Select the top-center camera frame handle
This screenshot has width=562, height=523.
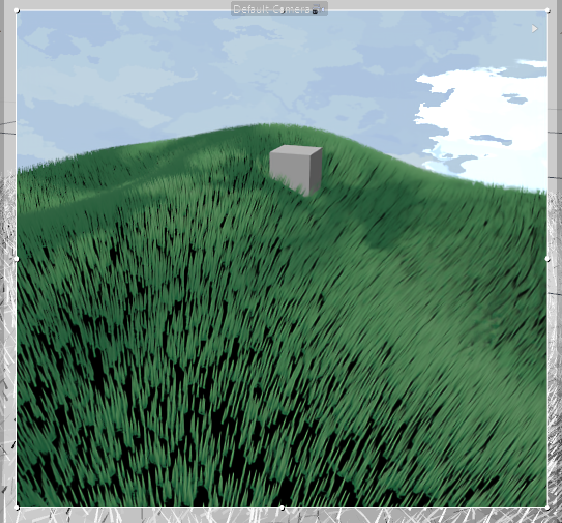tap(282, 11)
